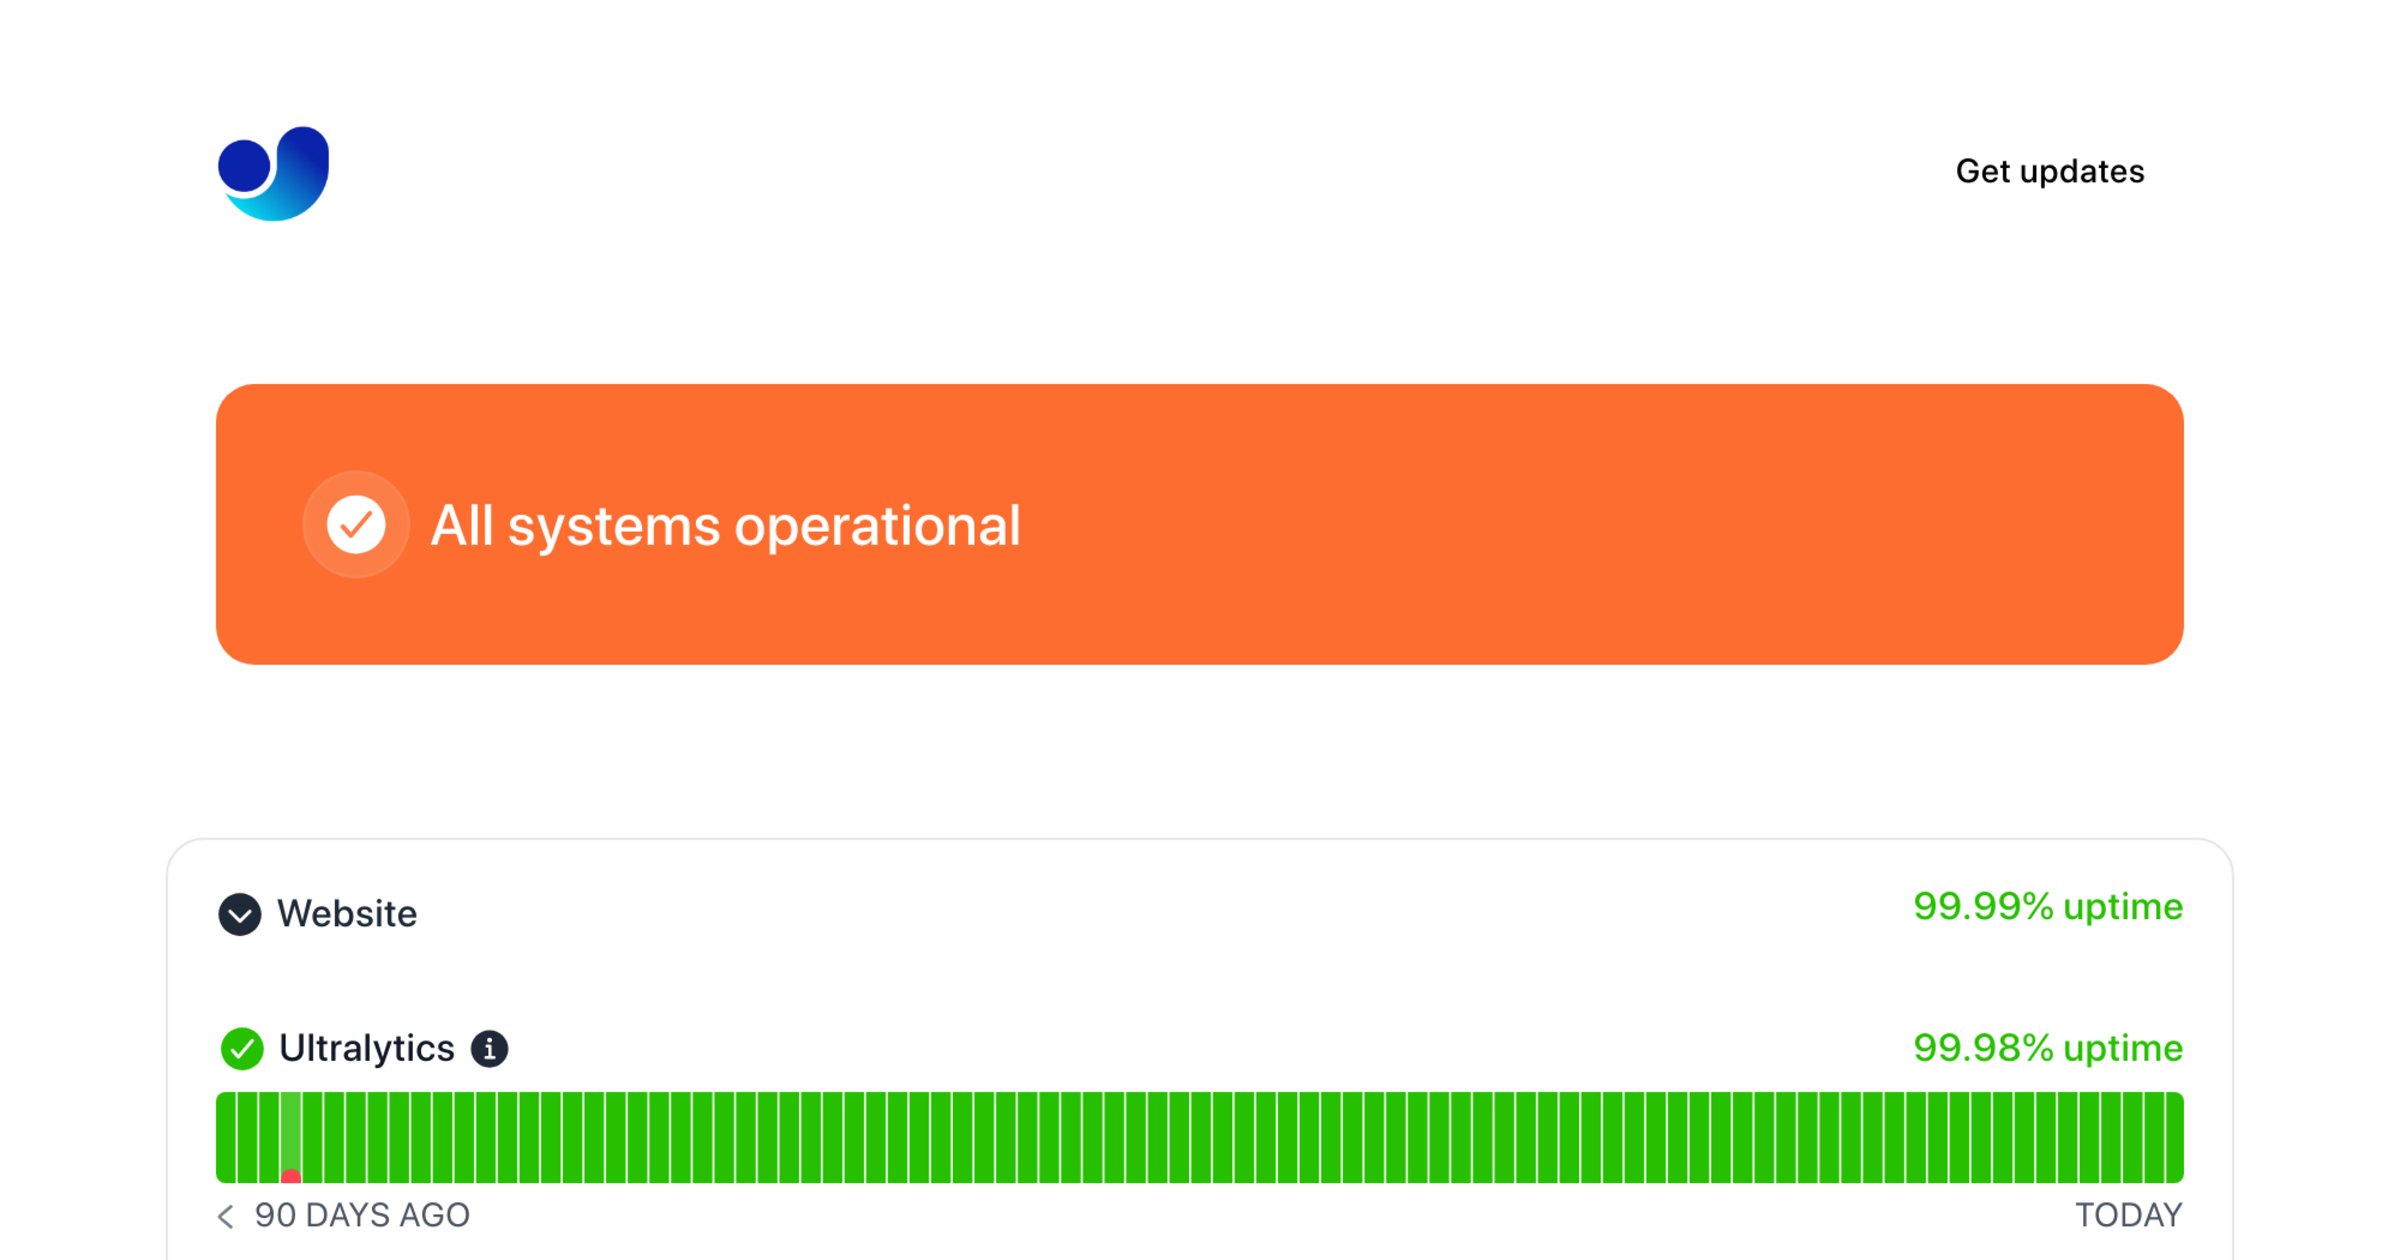Click the TODAY label

pos(2128,1215)
